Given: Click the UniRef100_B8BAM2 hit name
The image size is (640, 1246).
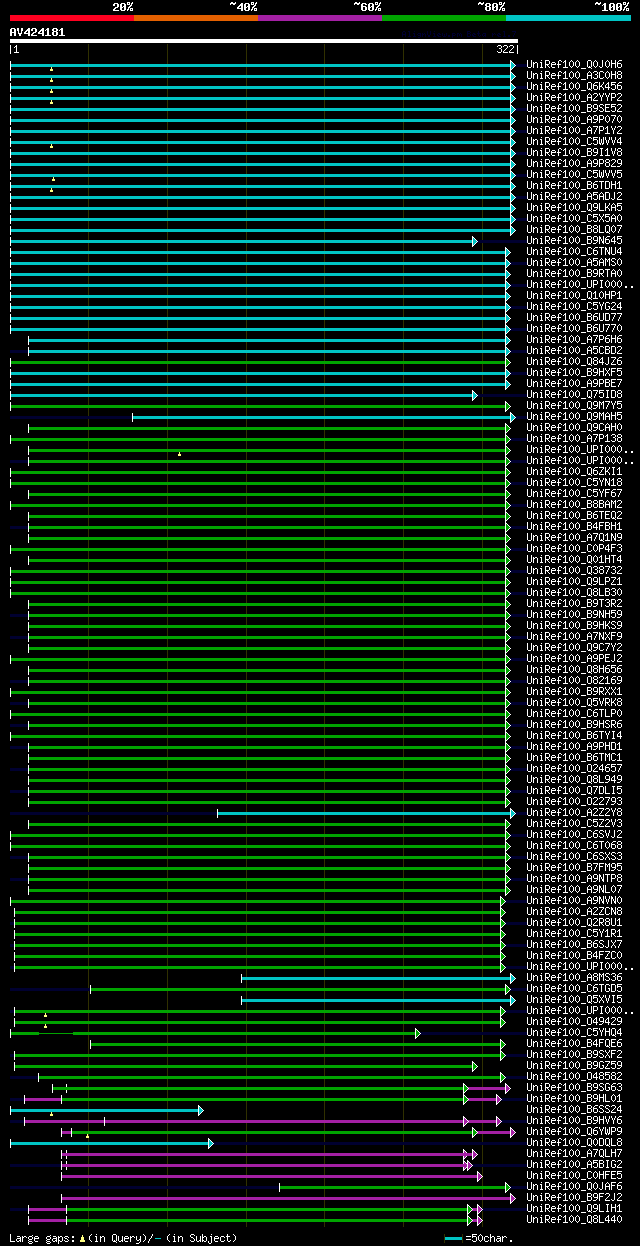Looking at the screenshot, I should [x=574, y=504].
